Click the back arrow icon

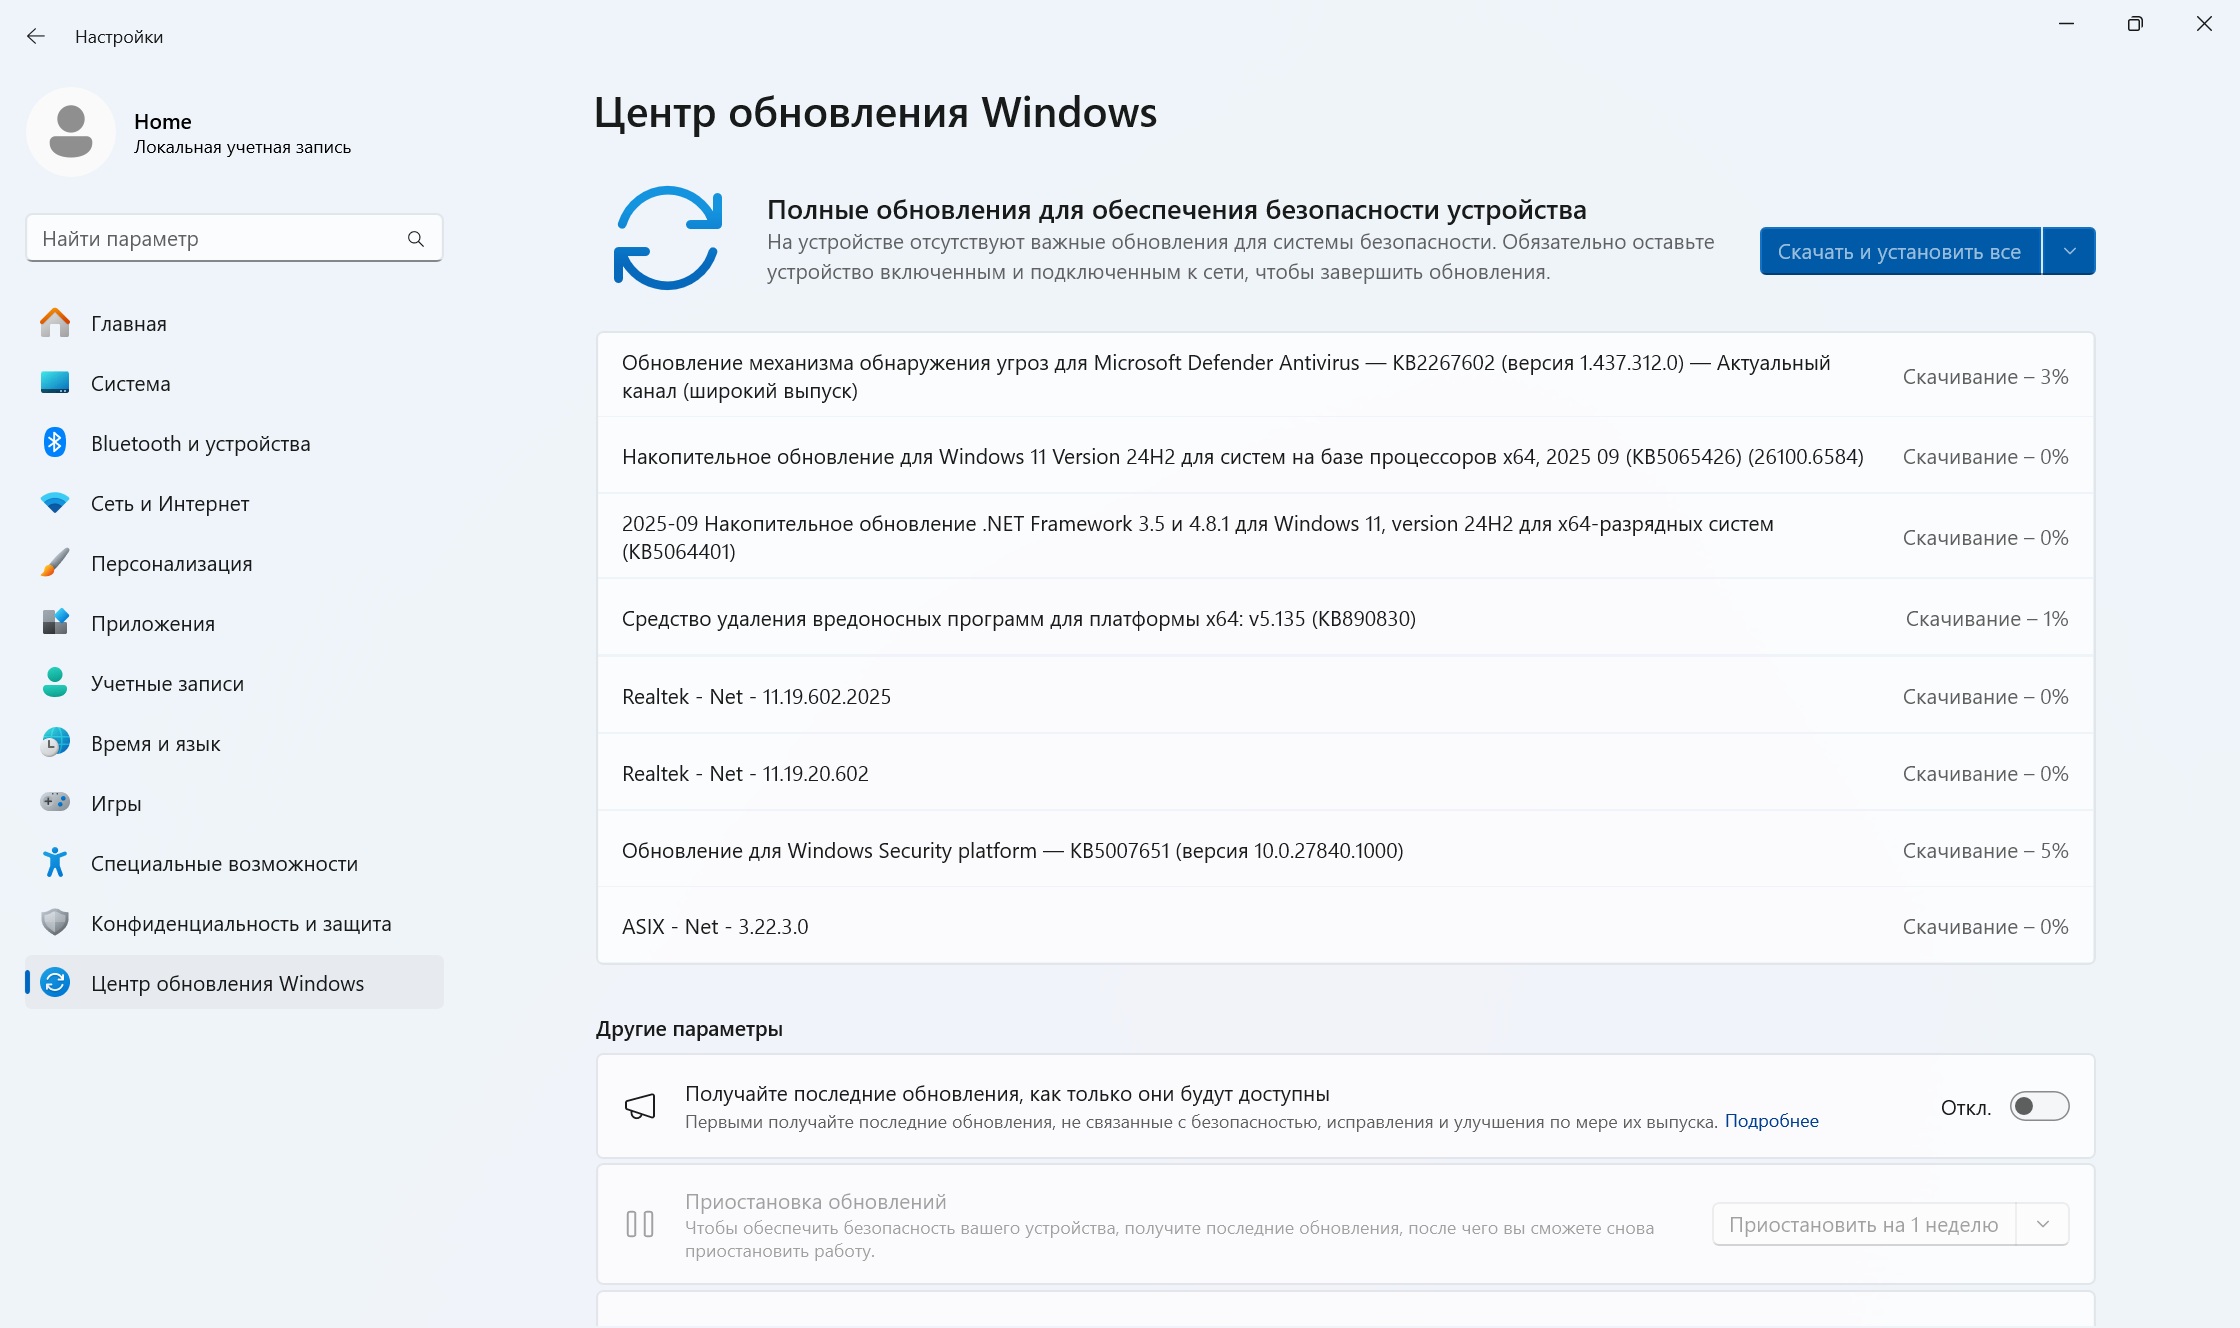click(36, 36)
